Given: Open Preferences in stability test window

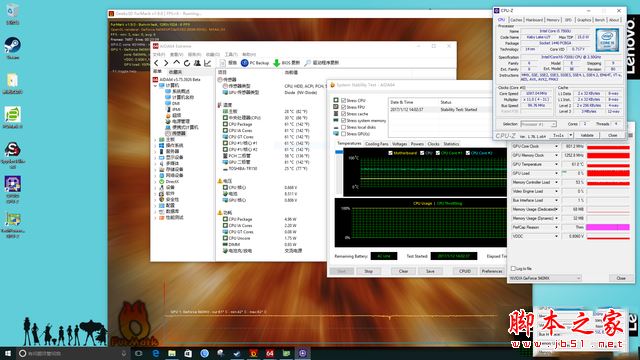Looking at the screenshot, I should point(492,271).
